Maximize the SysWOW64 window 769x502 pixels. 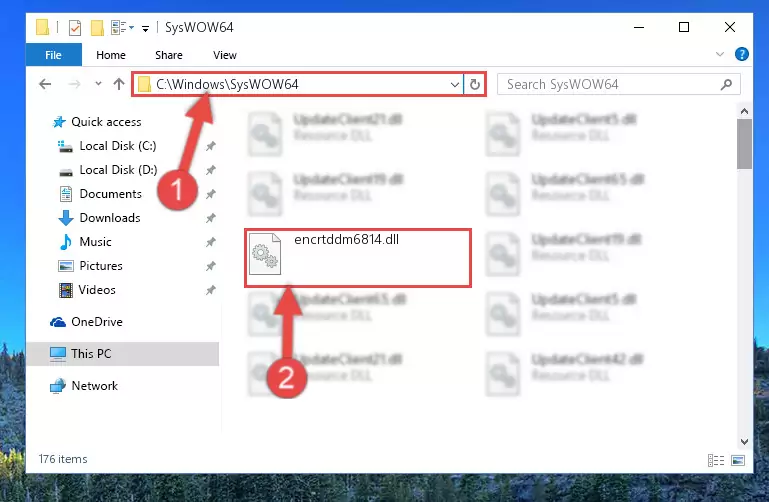pos(684,27)
